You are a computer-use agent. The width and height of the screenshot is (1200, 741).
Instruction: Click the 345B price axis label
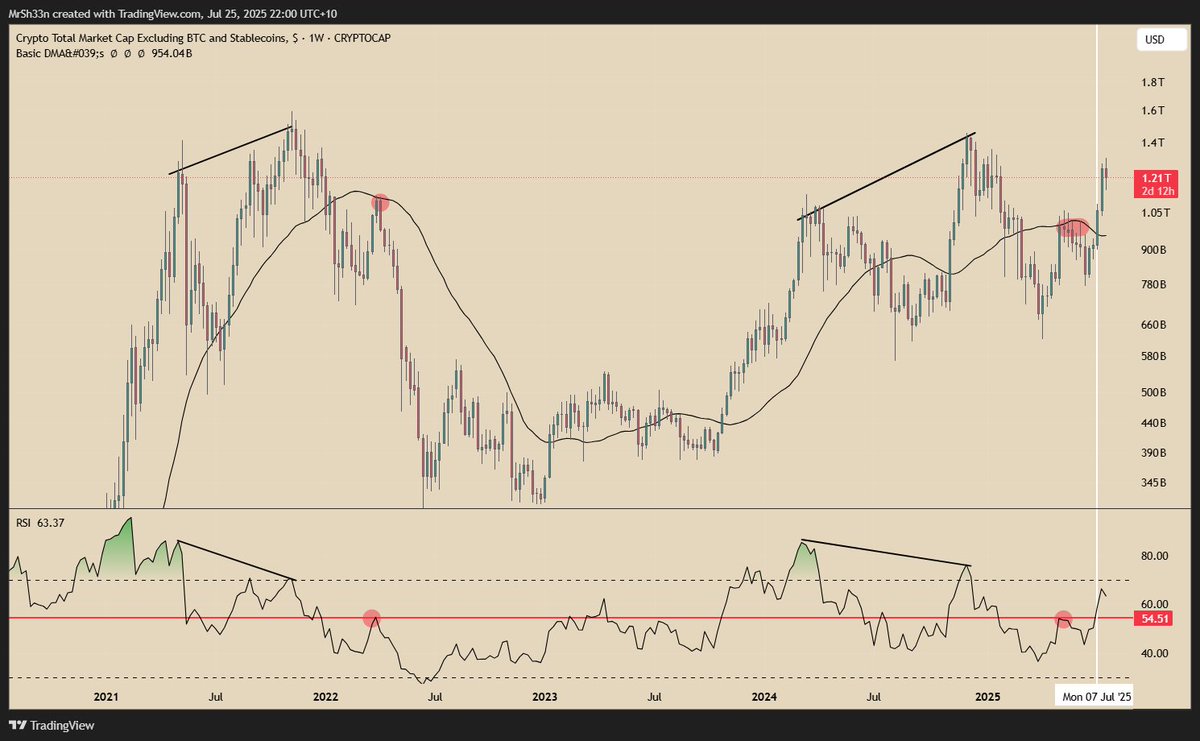coord(1153,482)
